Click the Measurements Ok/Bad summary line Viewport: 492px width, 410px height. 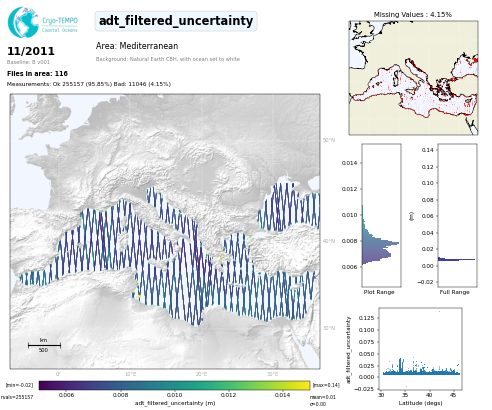89,84
